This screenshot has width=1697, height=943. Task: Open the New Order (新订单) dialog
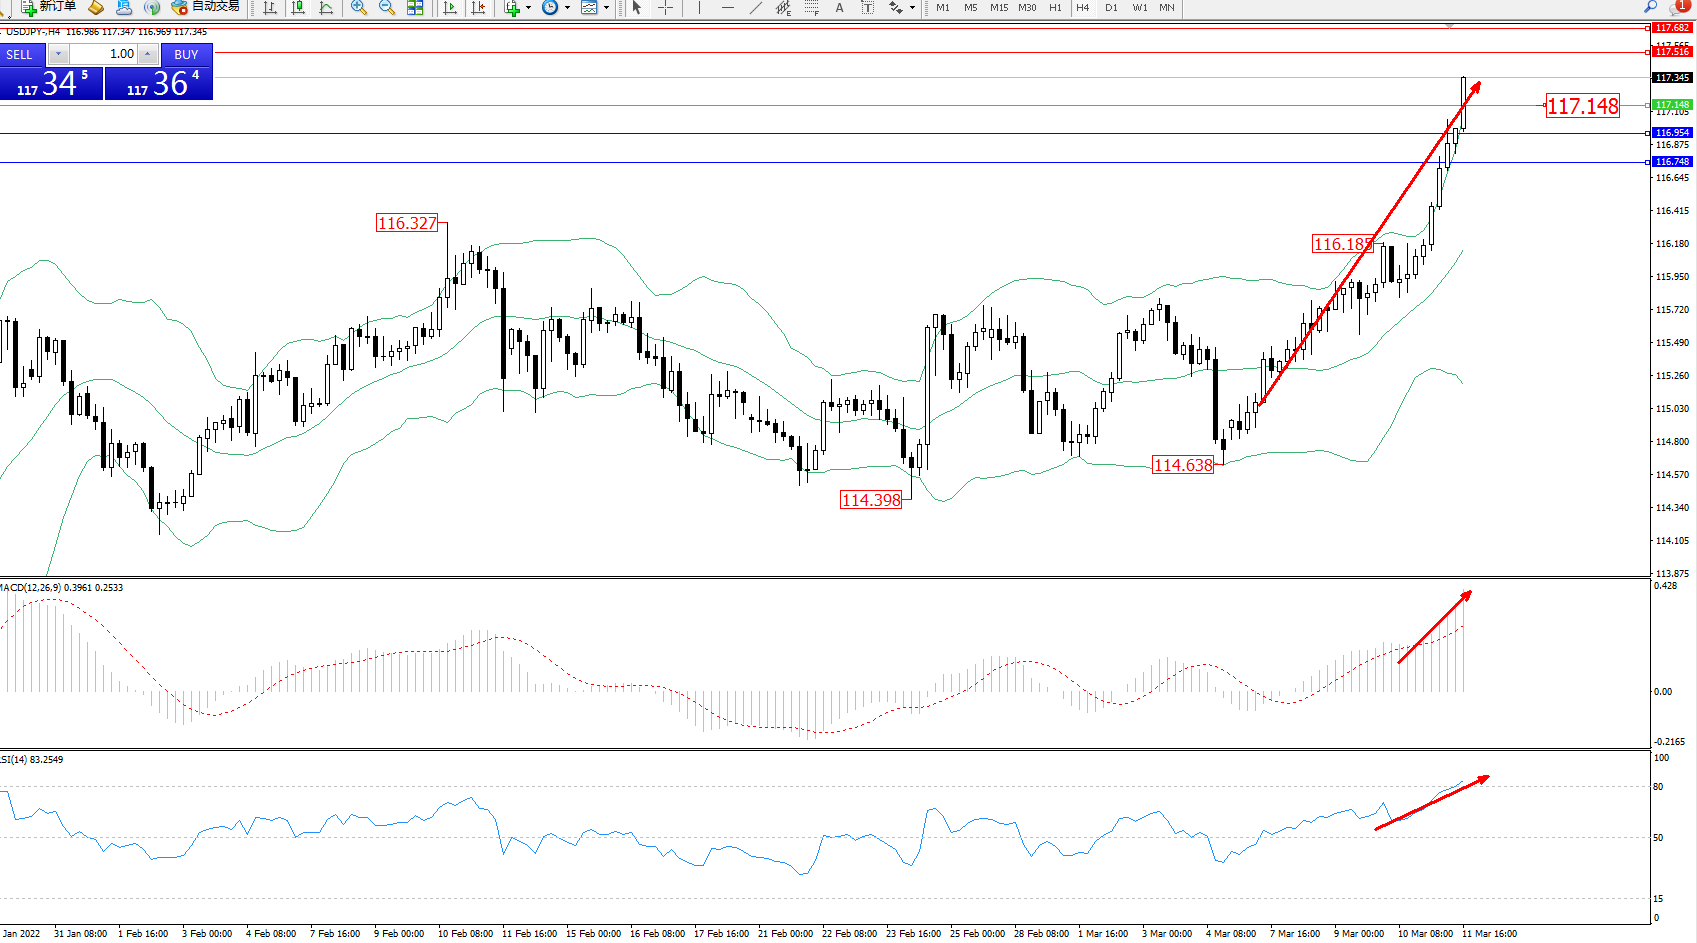48,7
